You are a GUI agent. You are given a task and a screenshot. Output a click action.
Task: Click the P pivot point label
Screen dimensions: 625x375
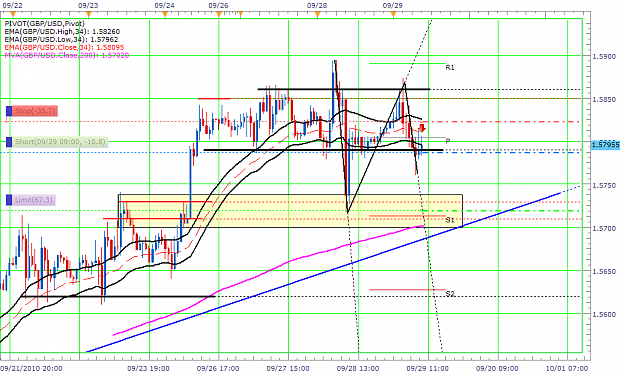[448, 141]
